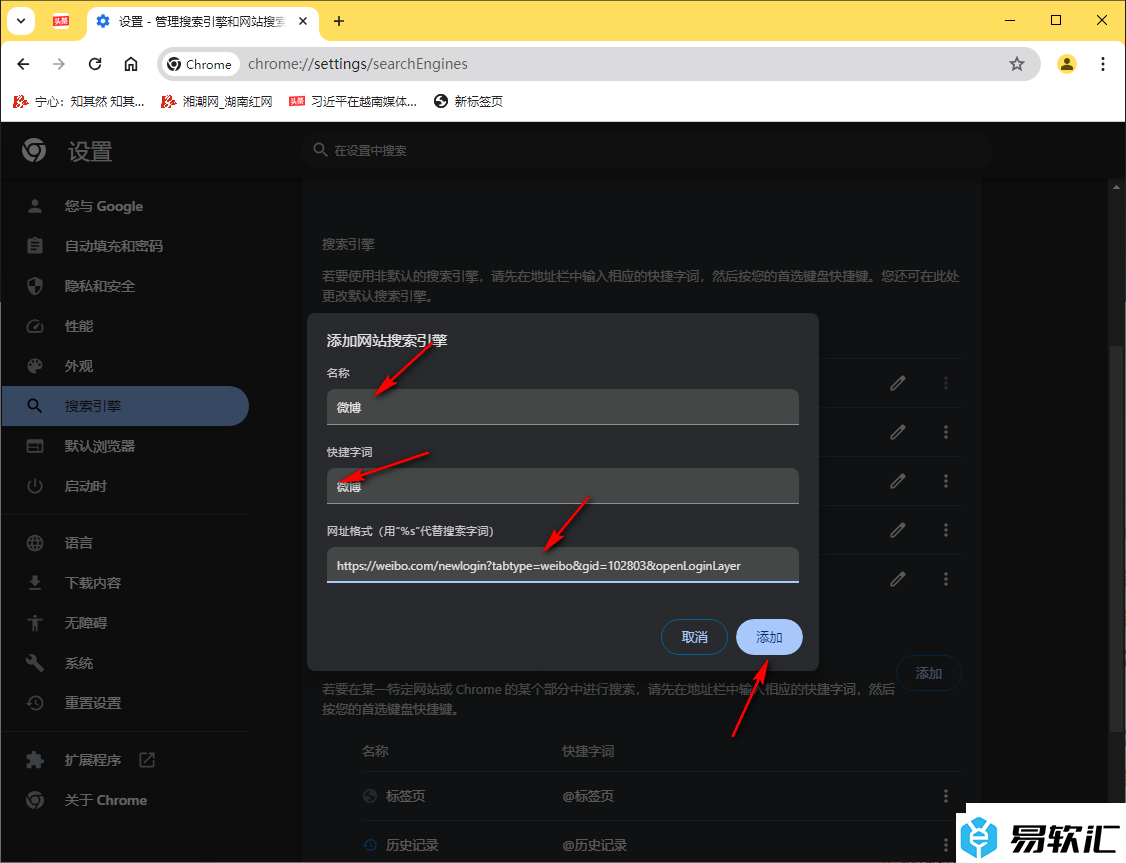
Task: Reload the current page
Action: click(x=95, y=64)
